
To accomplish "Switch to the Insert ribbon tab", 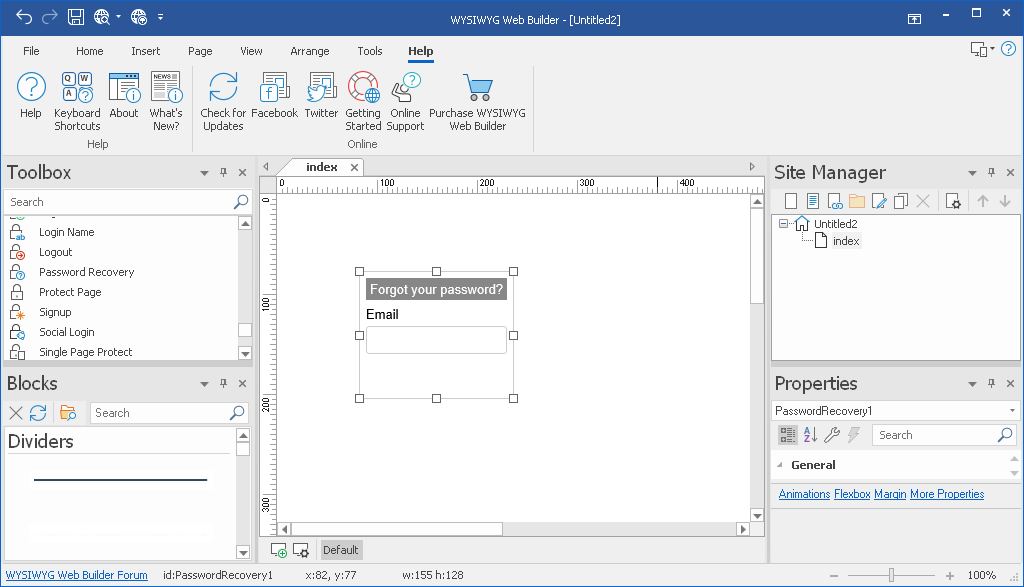I will click(145, 51).
